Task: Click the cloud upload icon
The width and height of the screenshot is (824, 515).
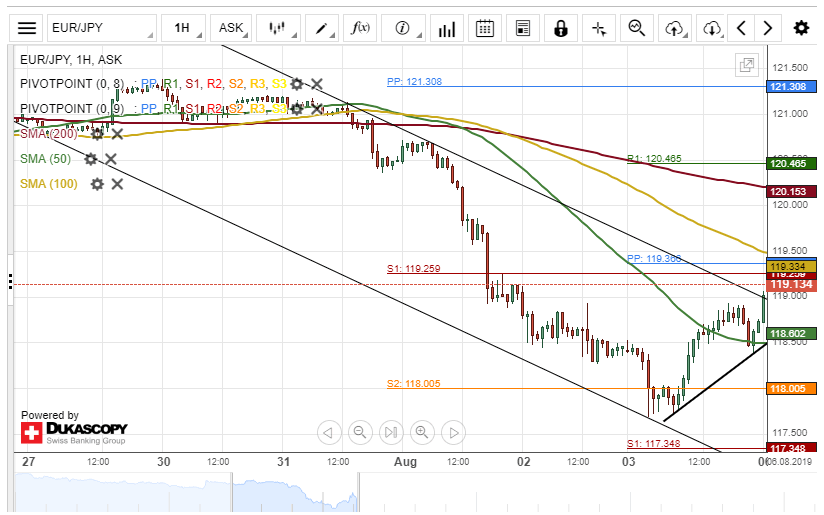Action: click(675, 28)
